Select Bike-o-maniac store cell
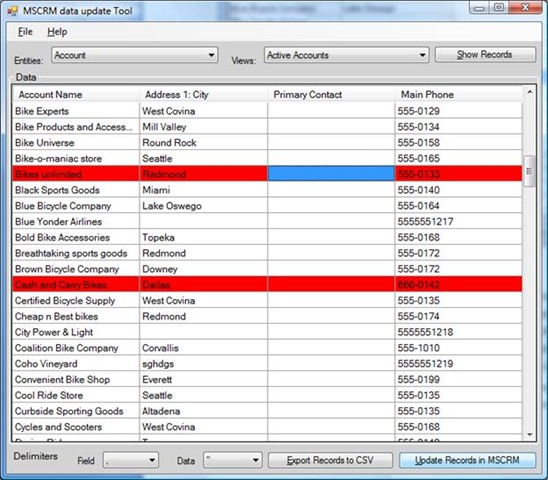The width and height of the screenshot is (548, 480). (x=76, y=158)
